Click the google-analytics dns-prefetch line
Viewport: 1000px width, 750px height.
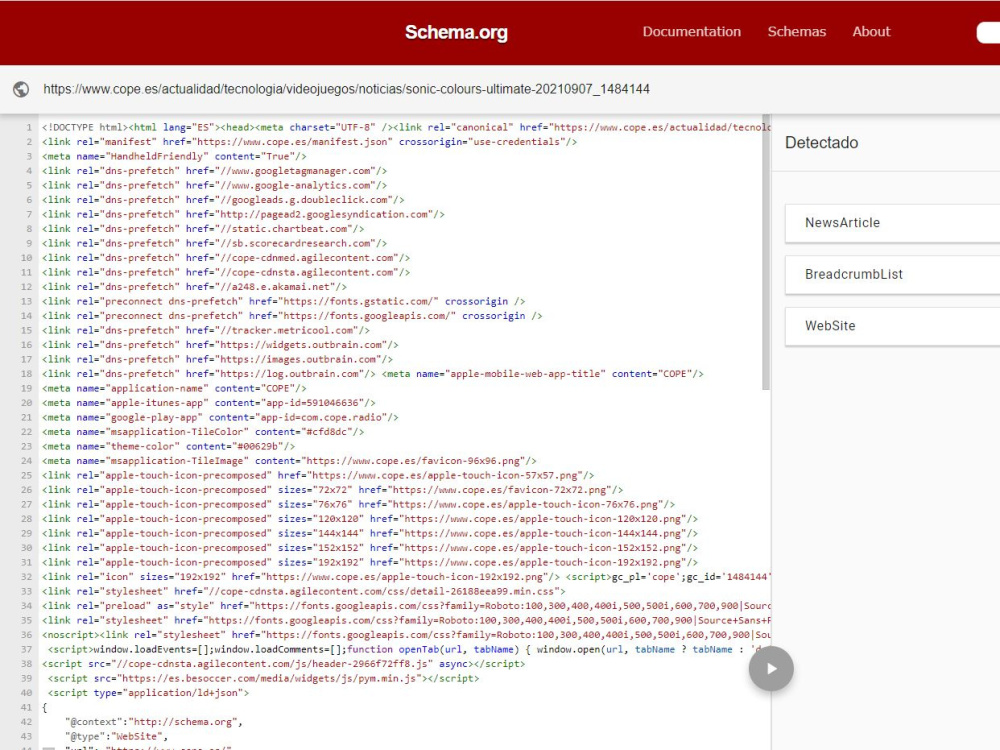[x=214, y=186]
